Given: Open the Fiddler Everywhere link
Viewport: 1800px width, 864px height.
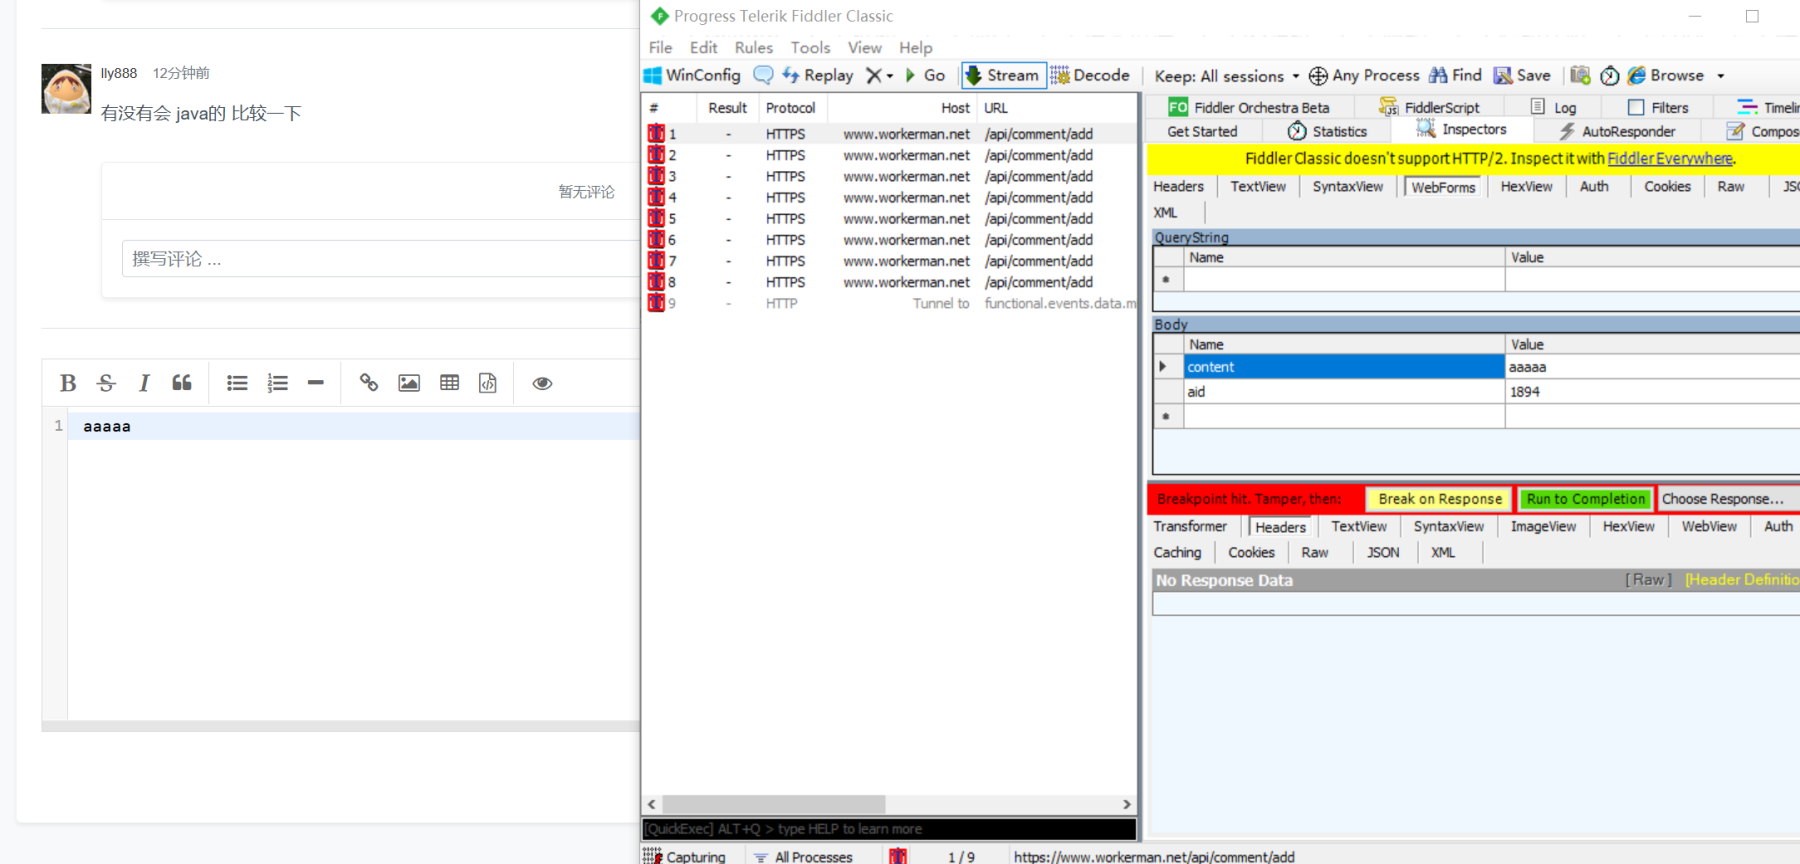Looking at the screenshot, I should click(1669, 158).
